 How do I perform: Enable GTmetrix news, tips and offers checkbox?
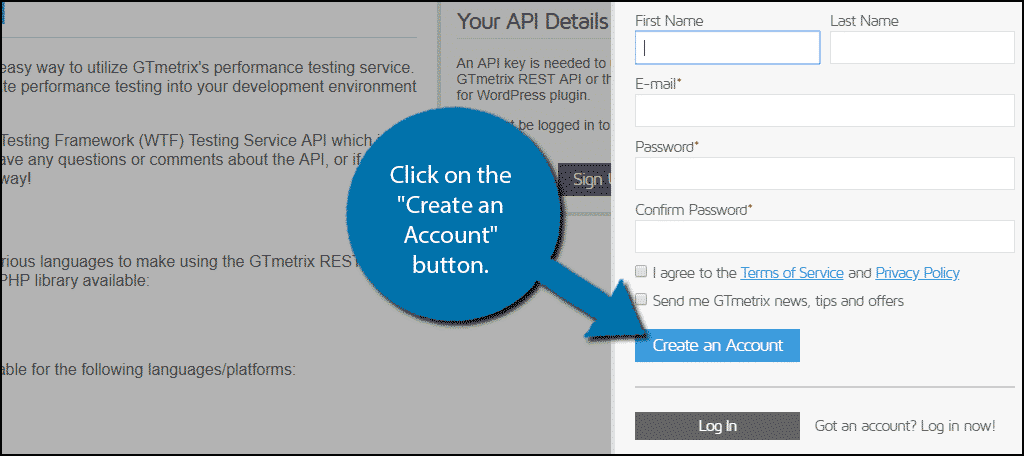click(x=641, y=300)
